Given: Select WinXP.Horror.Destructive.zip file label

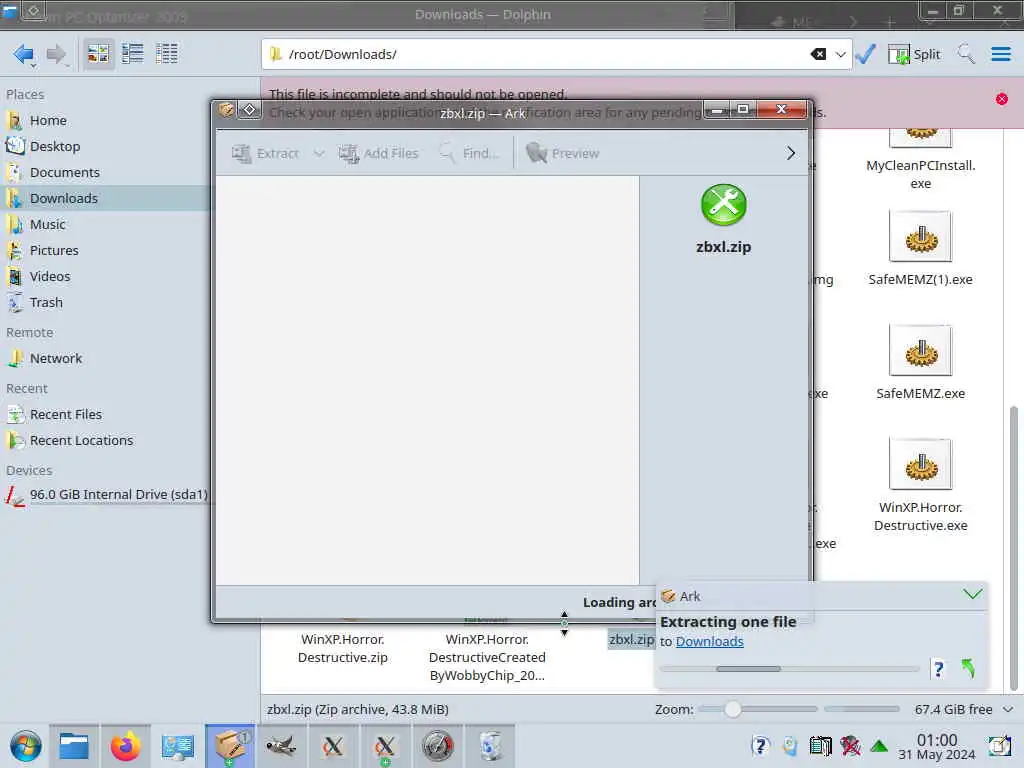Looking at the screenshot, I should [343, 648].
